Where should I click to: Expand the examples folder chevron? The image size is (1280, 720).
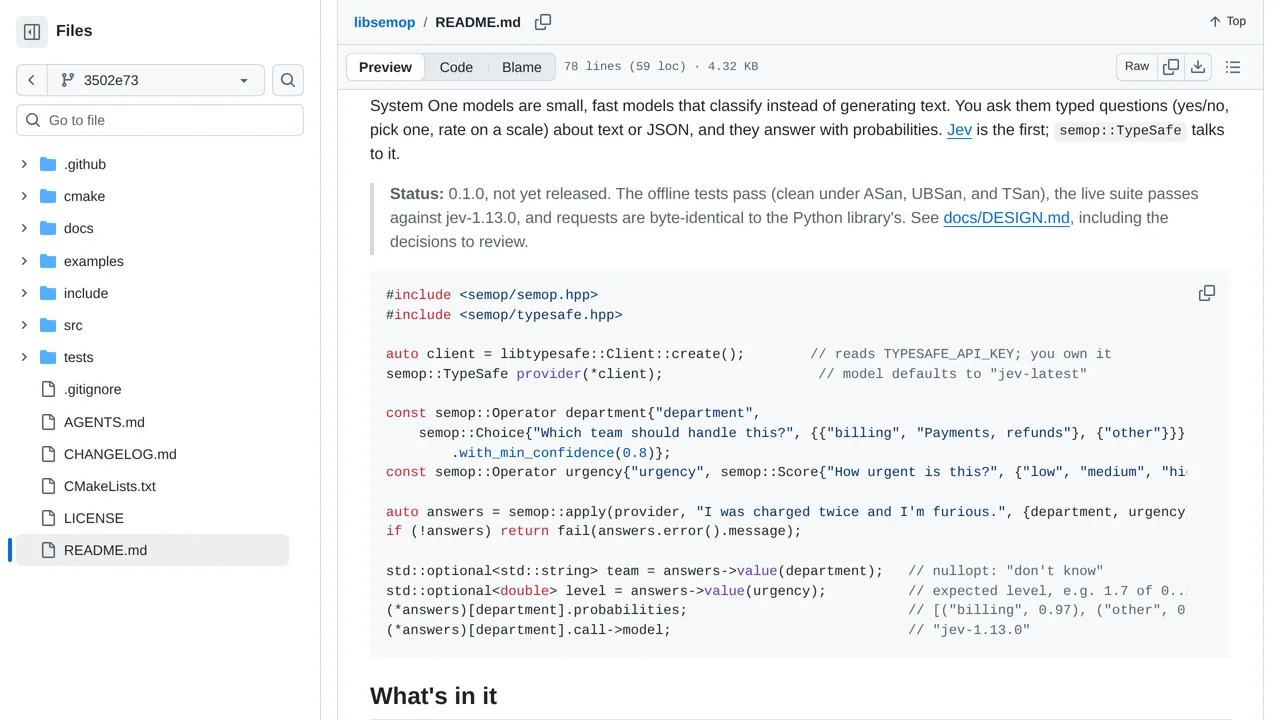pos(24,261)
